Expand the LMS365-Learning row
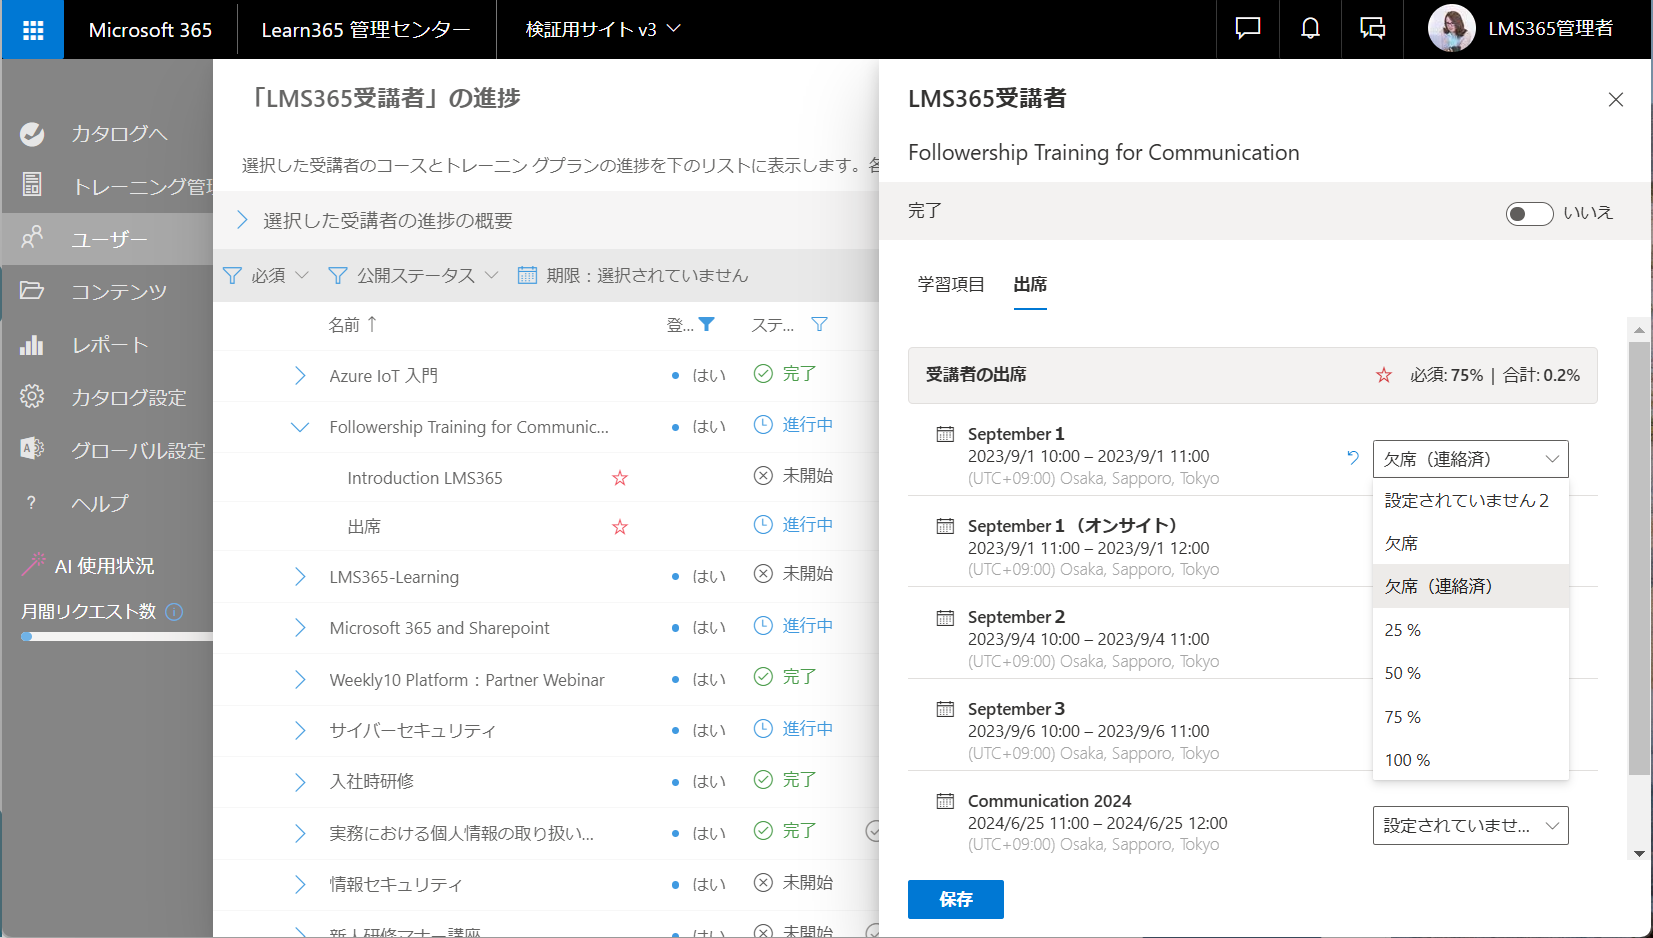1653x938 pixels. tap(300, 576)
